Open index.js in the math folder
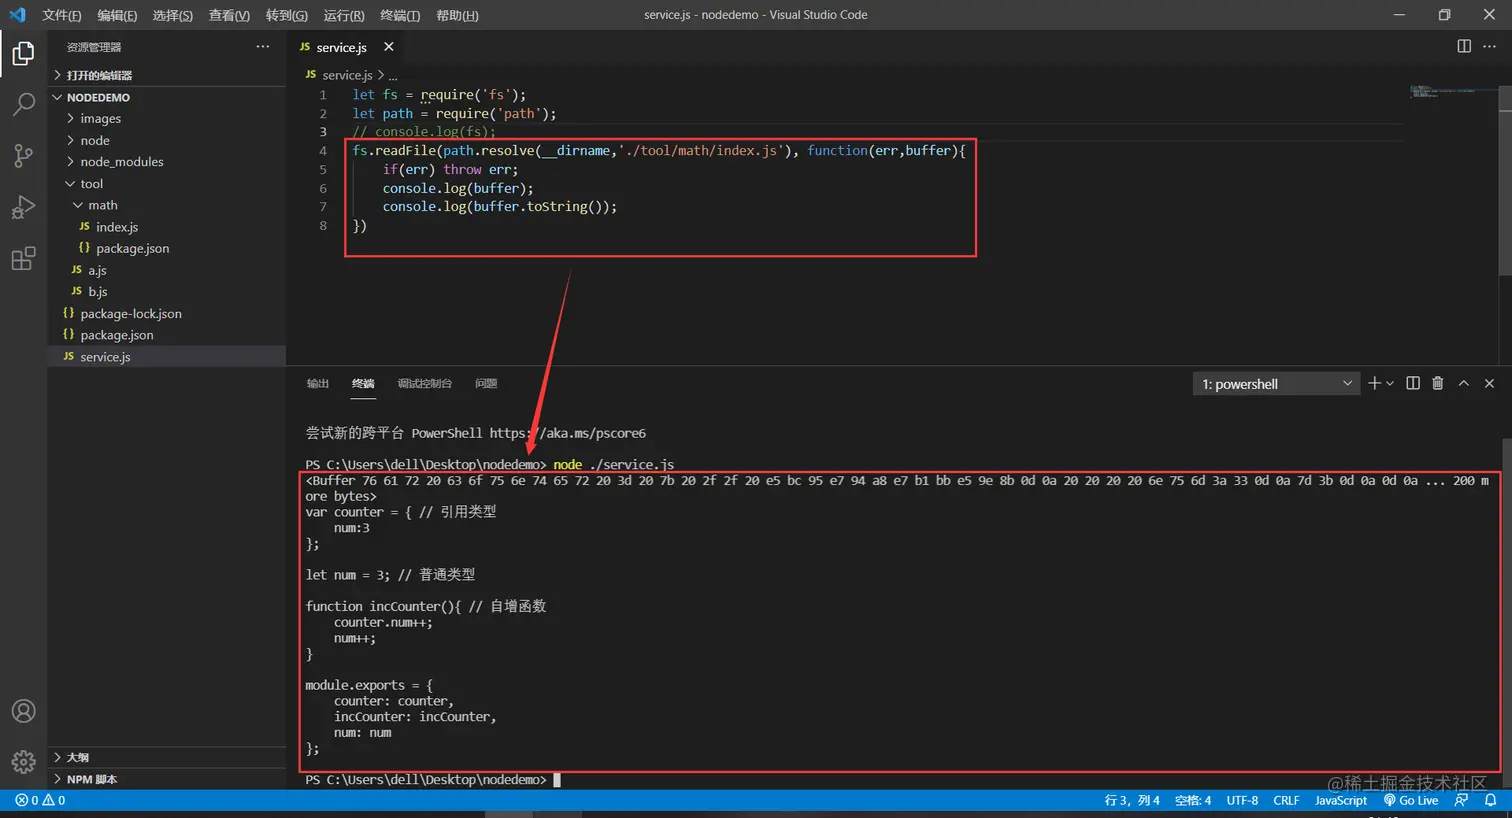The height and width of the screenshot is (818, 1512). [x=167, y=227]
